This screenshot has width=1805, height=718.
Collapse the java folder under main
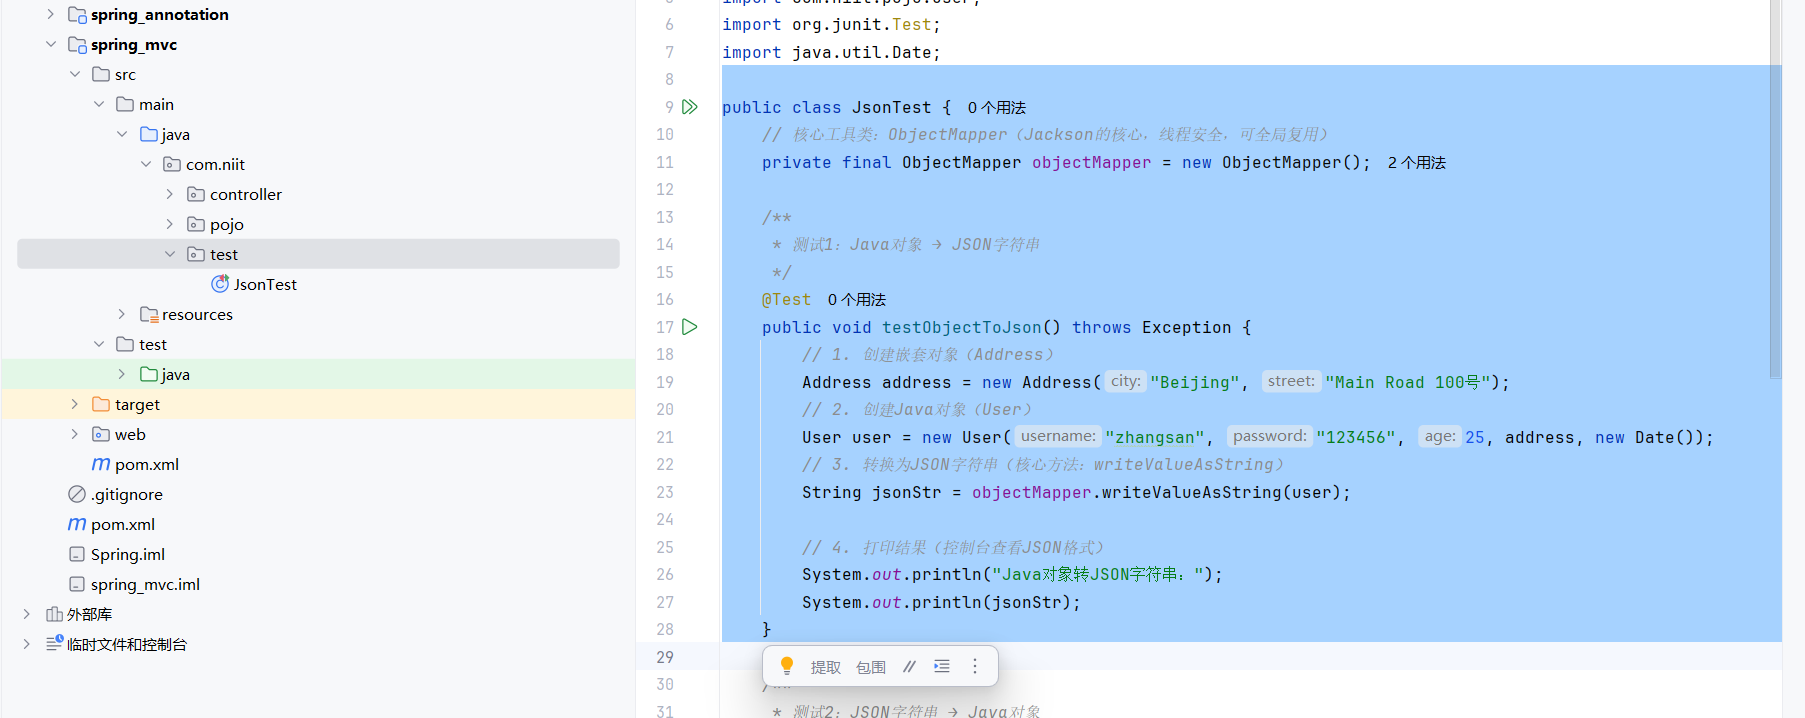pos(122,134)
